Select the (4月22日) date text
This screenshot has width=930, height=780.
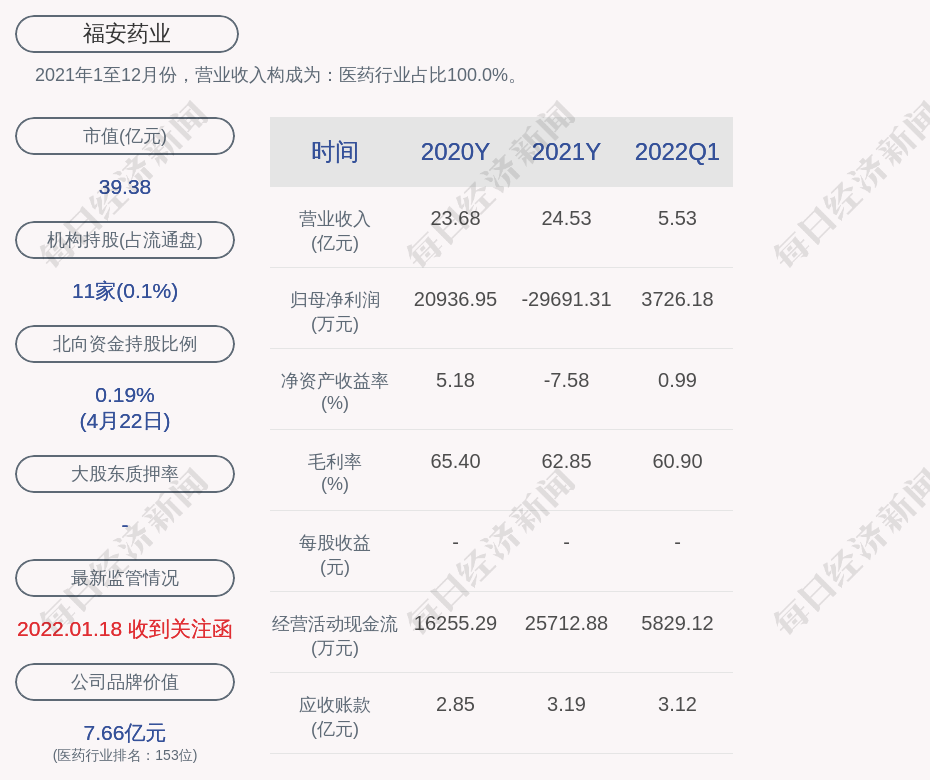coord(125,421)
